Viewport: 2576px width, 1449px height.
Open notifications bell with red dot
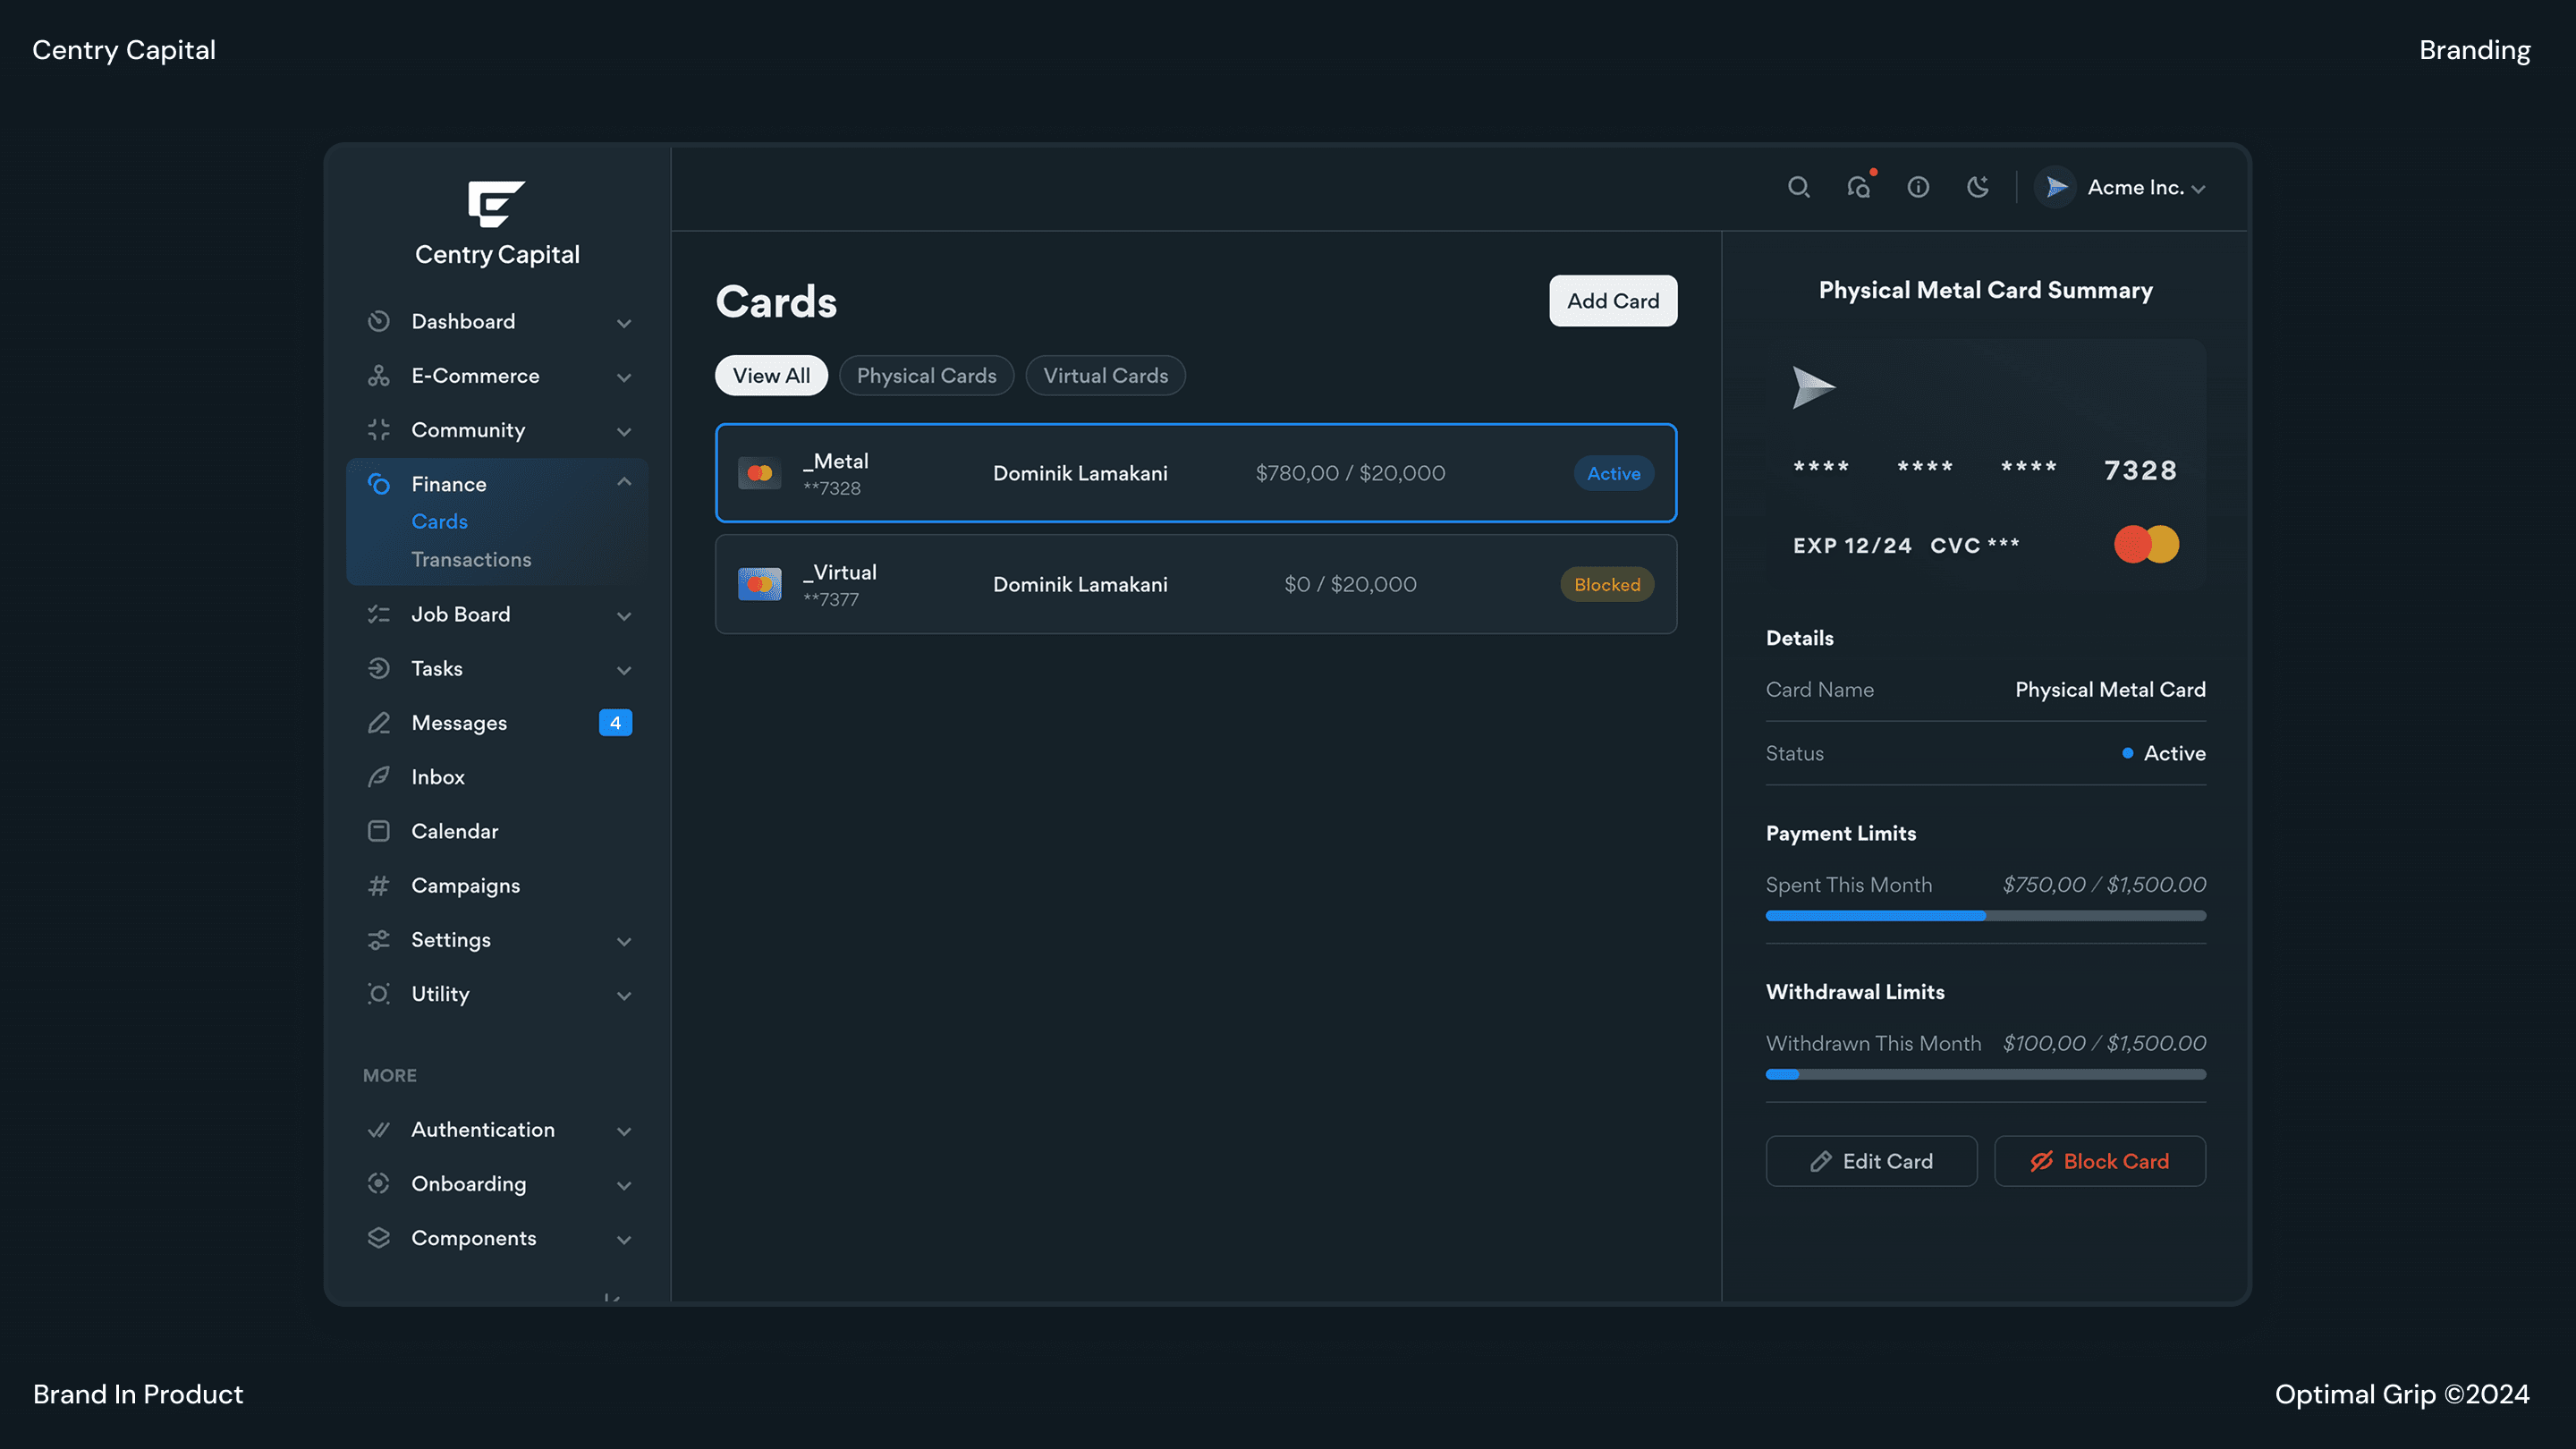[1859, 187]
